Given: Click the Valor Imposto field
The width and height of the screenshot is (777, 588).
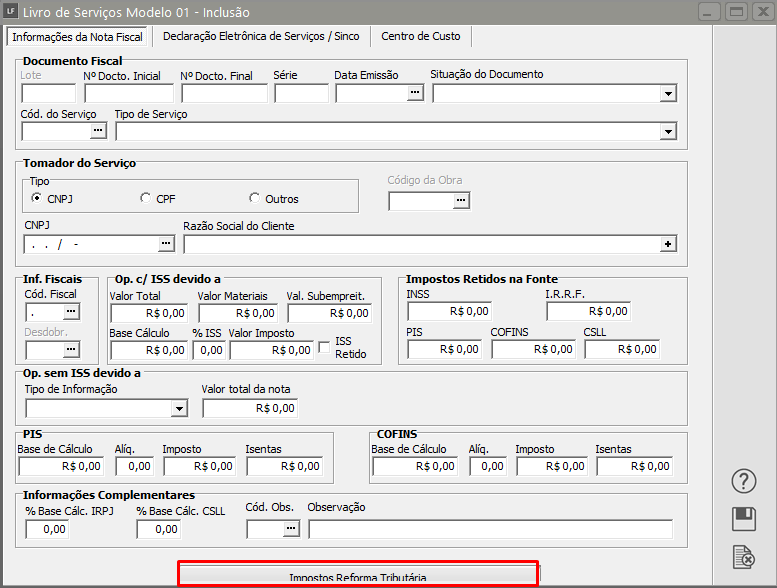Looking at the screenshot, I should point(272,350).
